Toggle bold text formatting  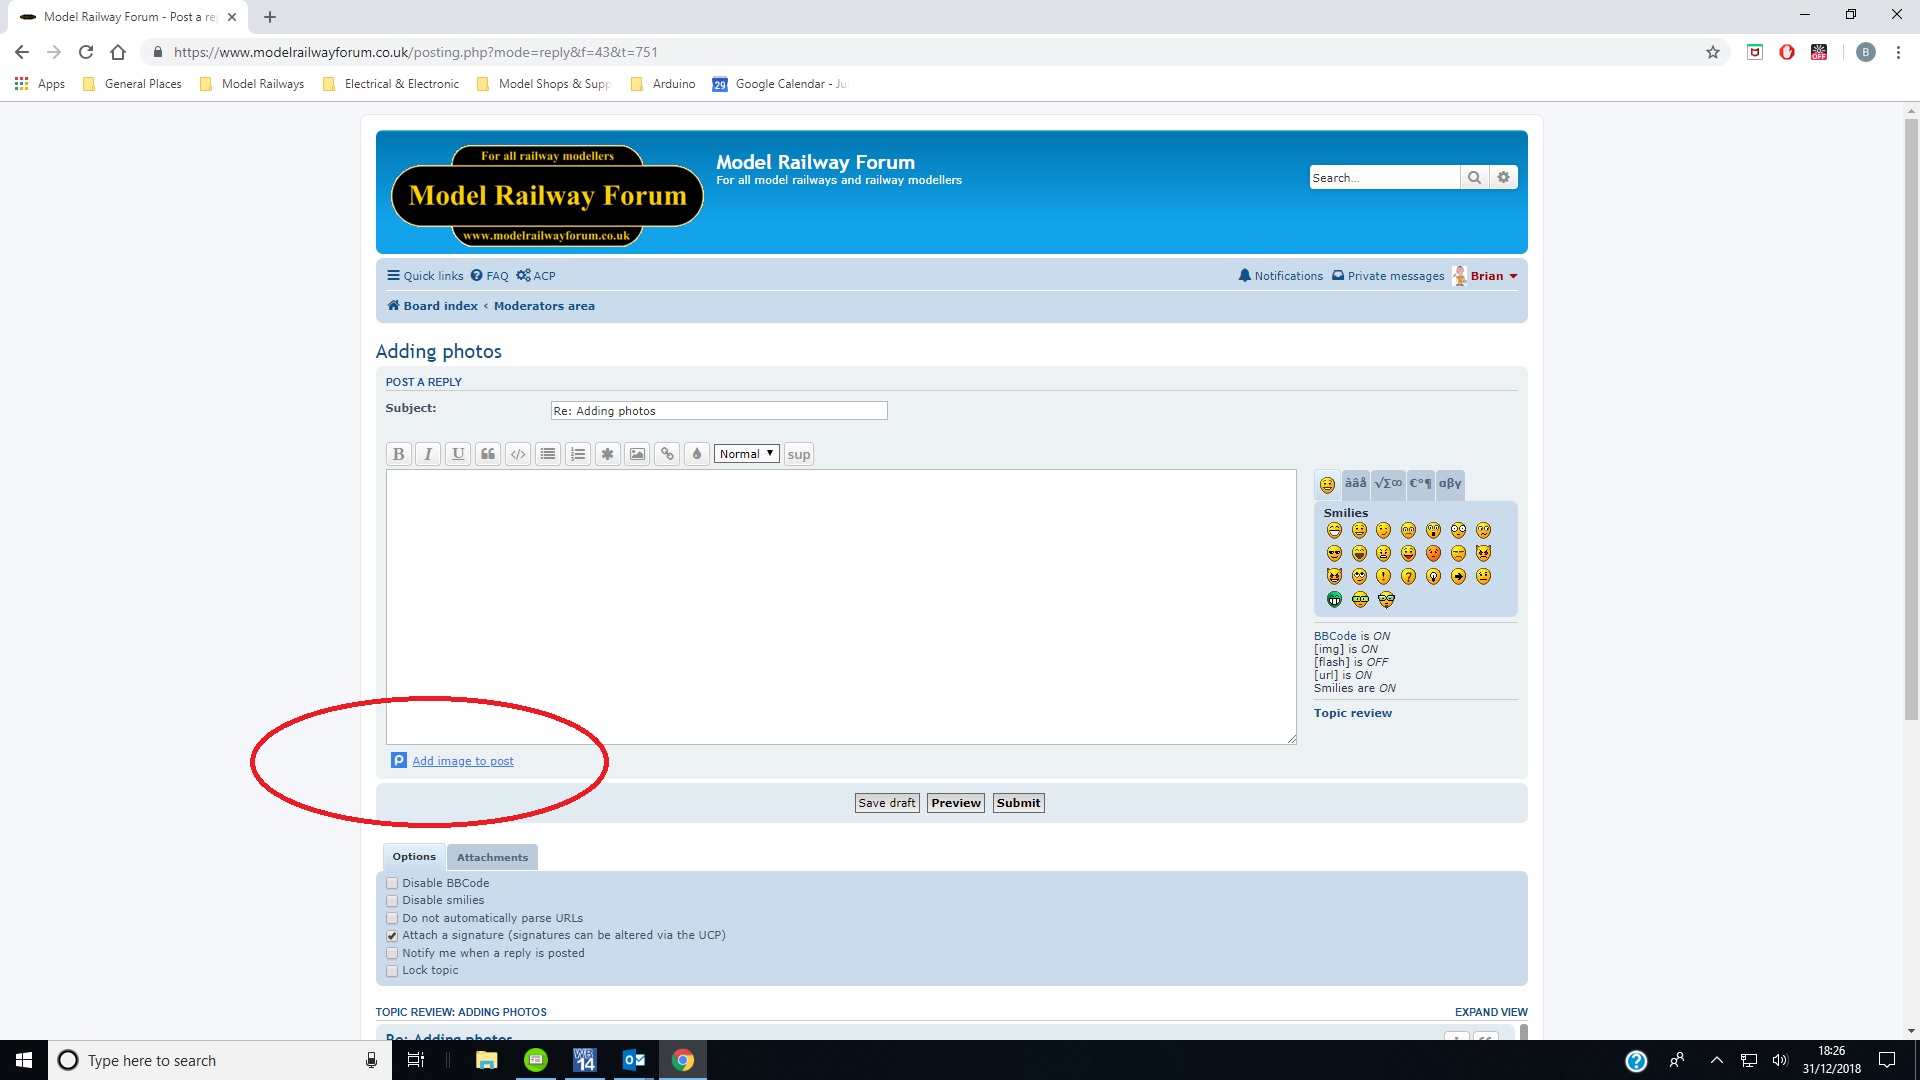coord(398,454)
